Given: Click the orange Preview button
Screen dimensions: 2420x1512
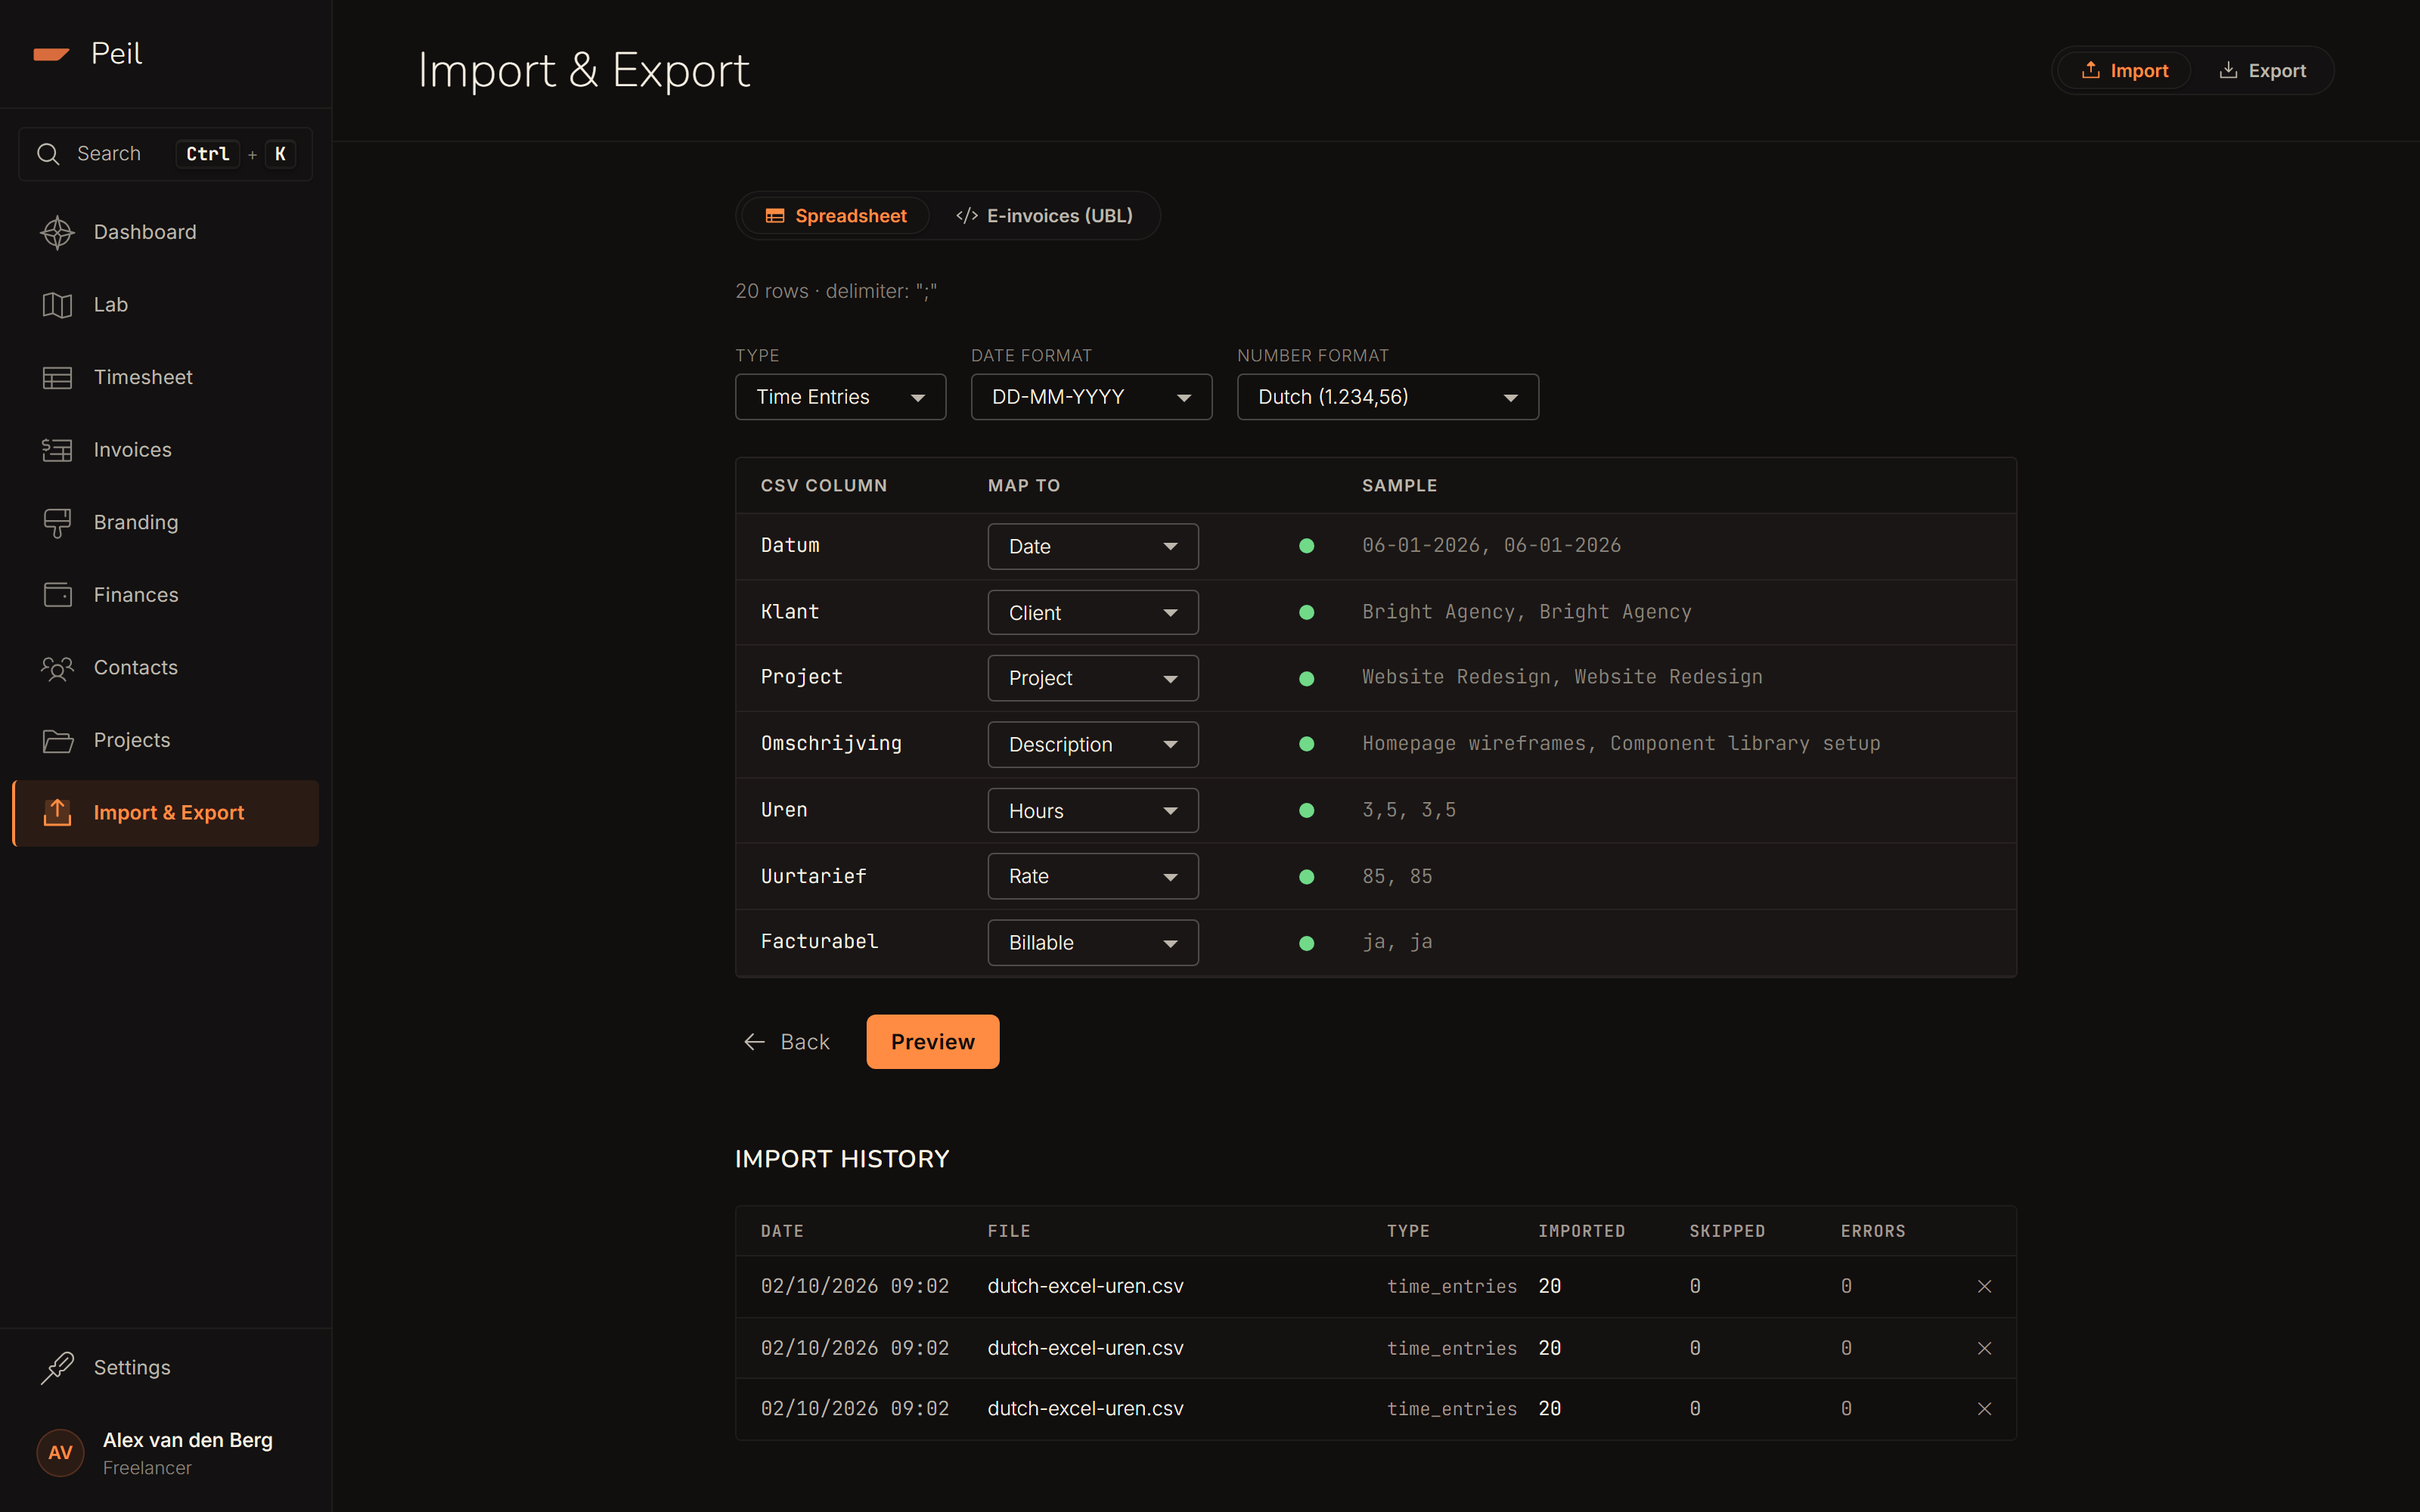Looking at the screenshot, I should click(932, 1042).
